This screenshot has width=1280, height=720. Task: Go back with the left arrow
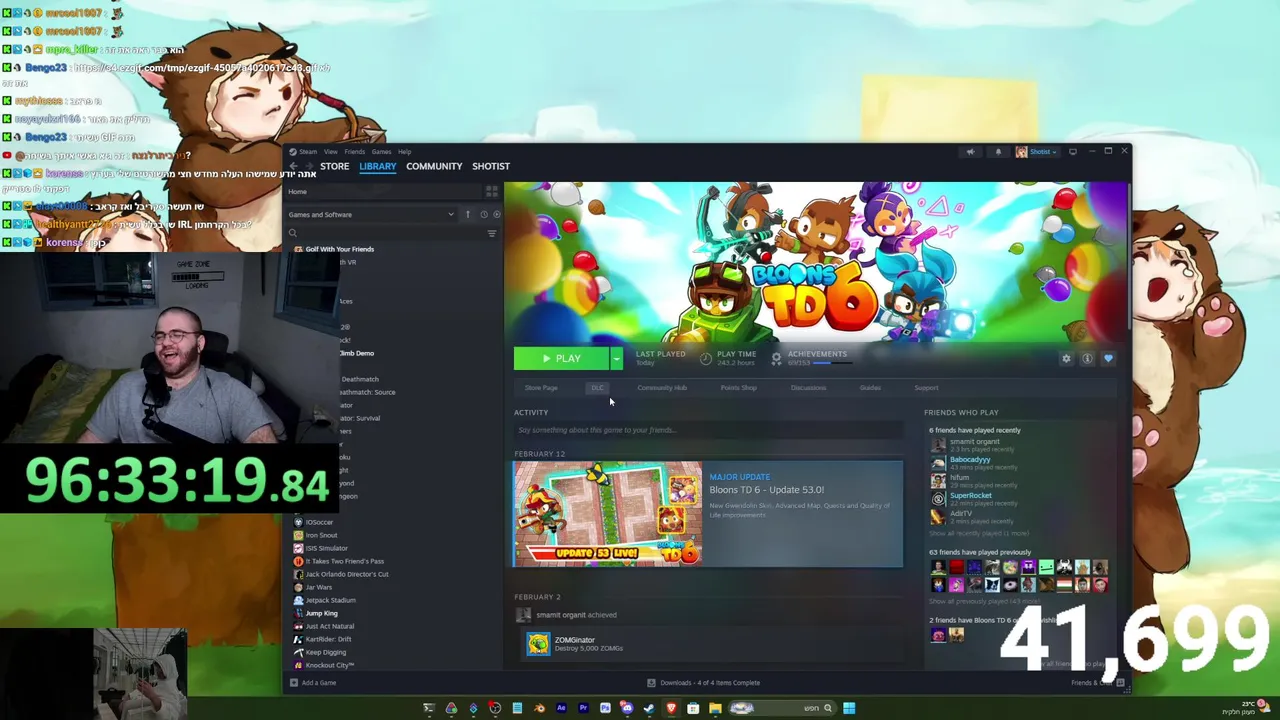click(x=293, y=166)
